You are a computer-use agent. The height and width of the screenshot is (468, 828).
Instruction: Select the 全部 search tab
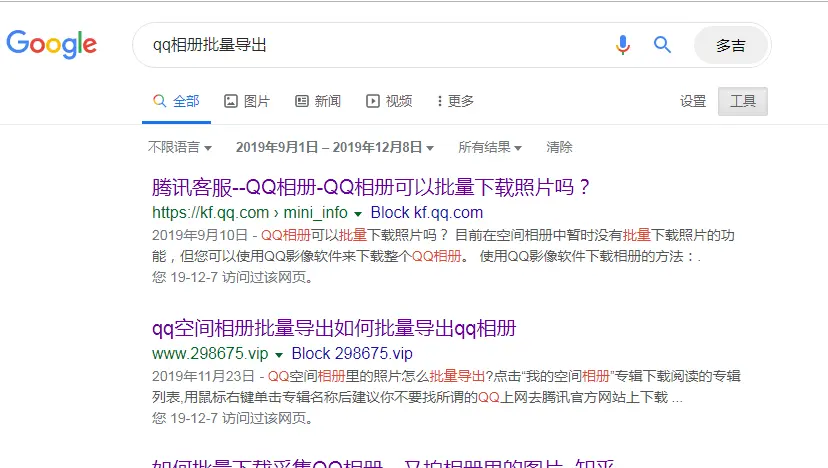[x=176, y=101]
